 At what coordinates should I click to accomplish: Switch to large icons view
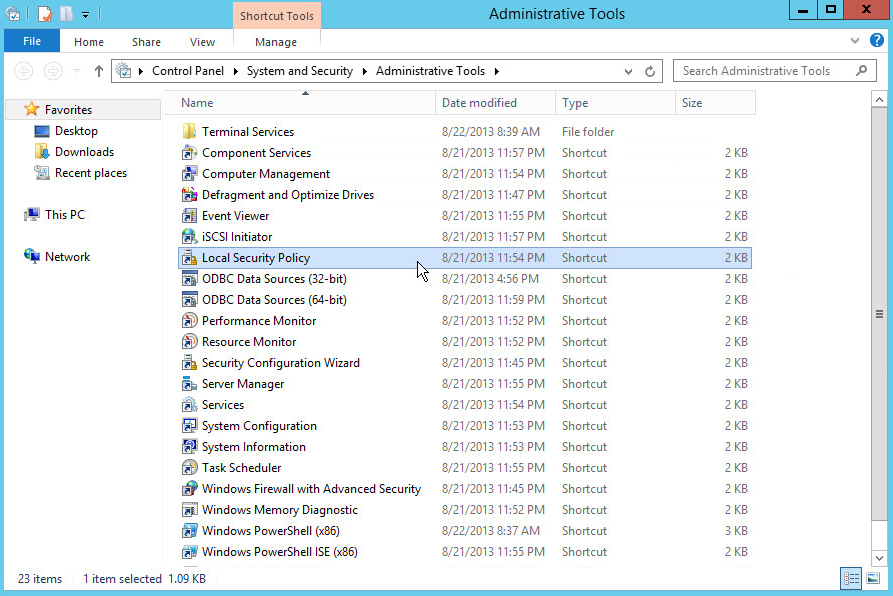(x=873, y=579)
